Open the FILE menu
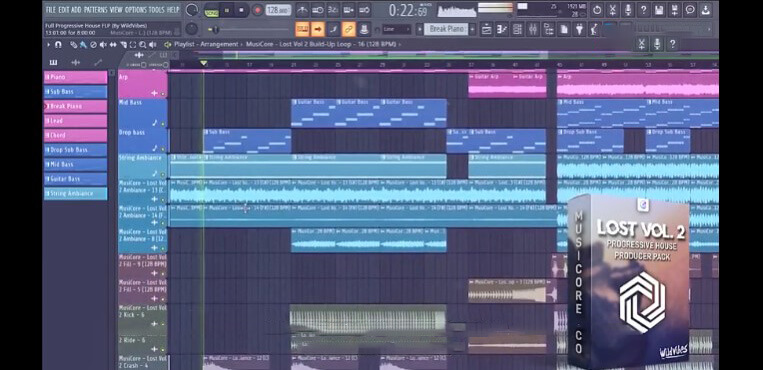The image size is (763, 370). pos(51,9)
